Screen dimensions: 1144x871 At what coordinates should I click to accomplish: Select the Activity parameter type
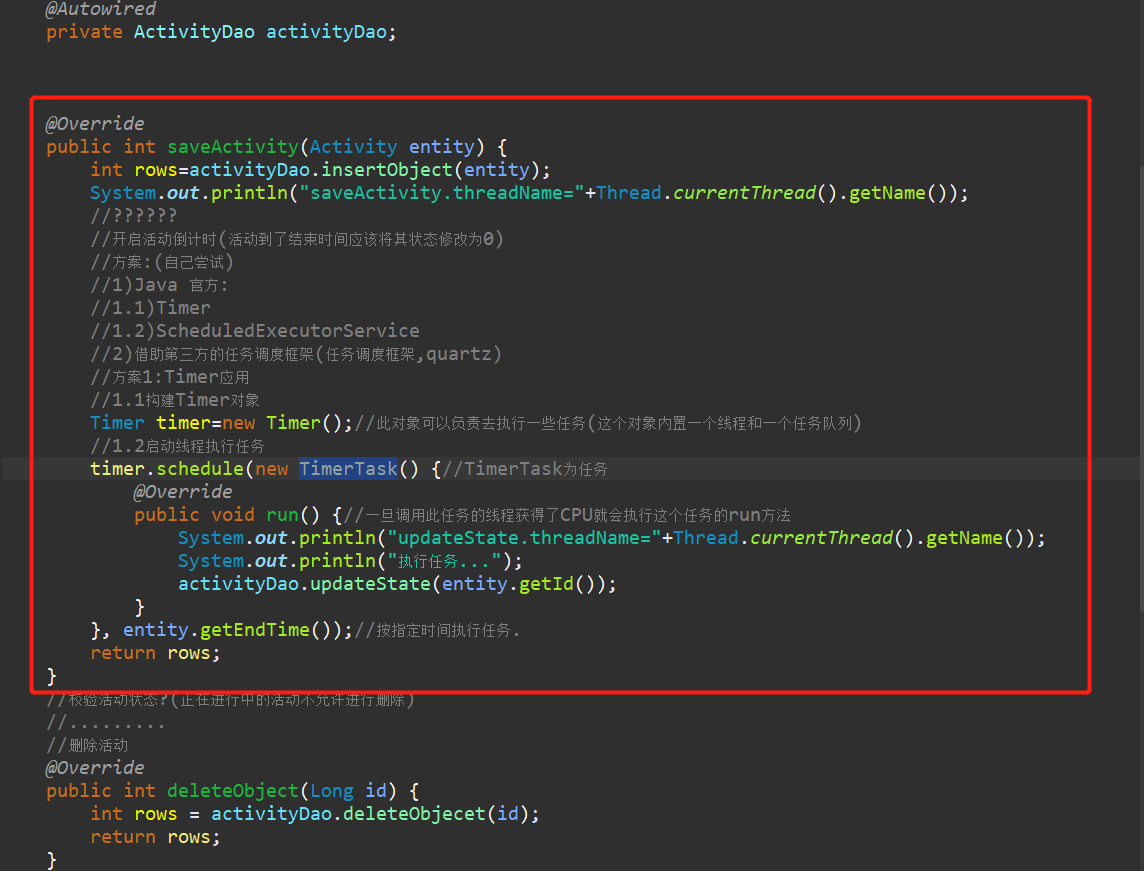(x=353, y=146)
